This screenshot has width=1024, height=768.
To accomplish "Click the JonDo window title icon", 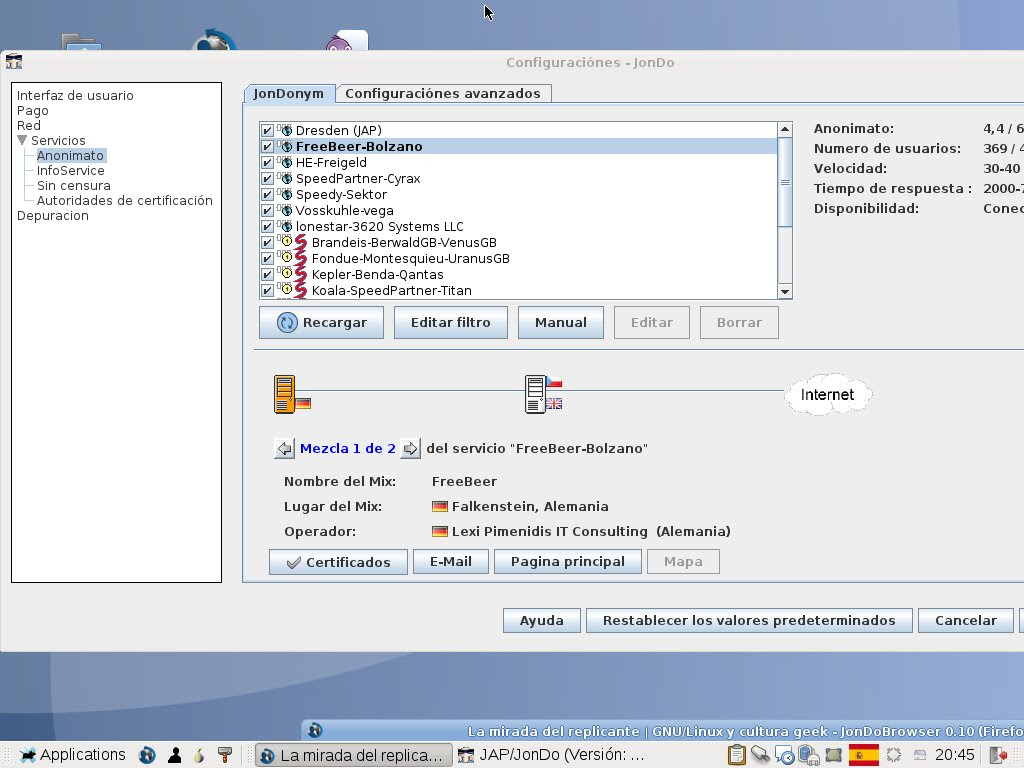I will click(14, 62).
